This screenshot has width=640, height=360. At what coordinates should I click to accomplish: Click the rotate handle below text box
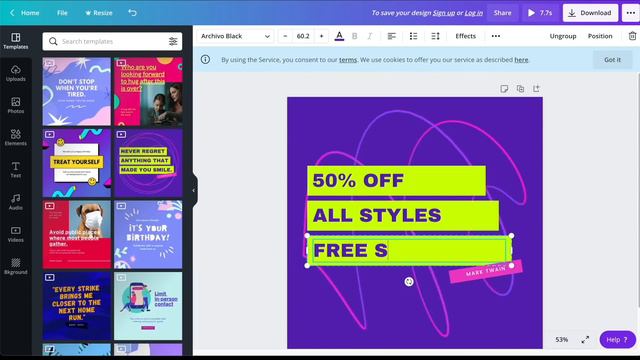[x=409, y=282]
